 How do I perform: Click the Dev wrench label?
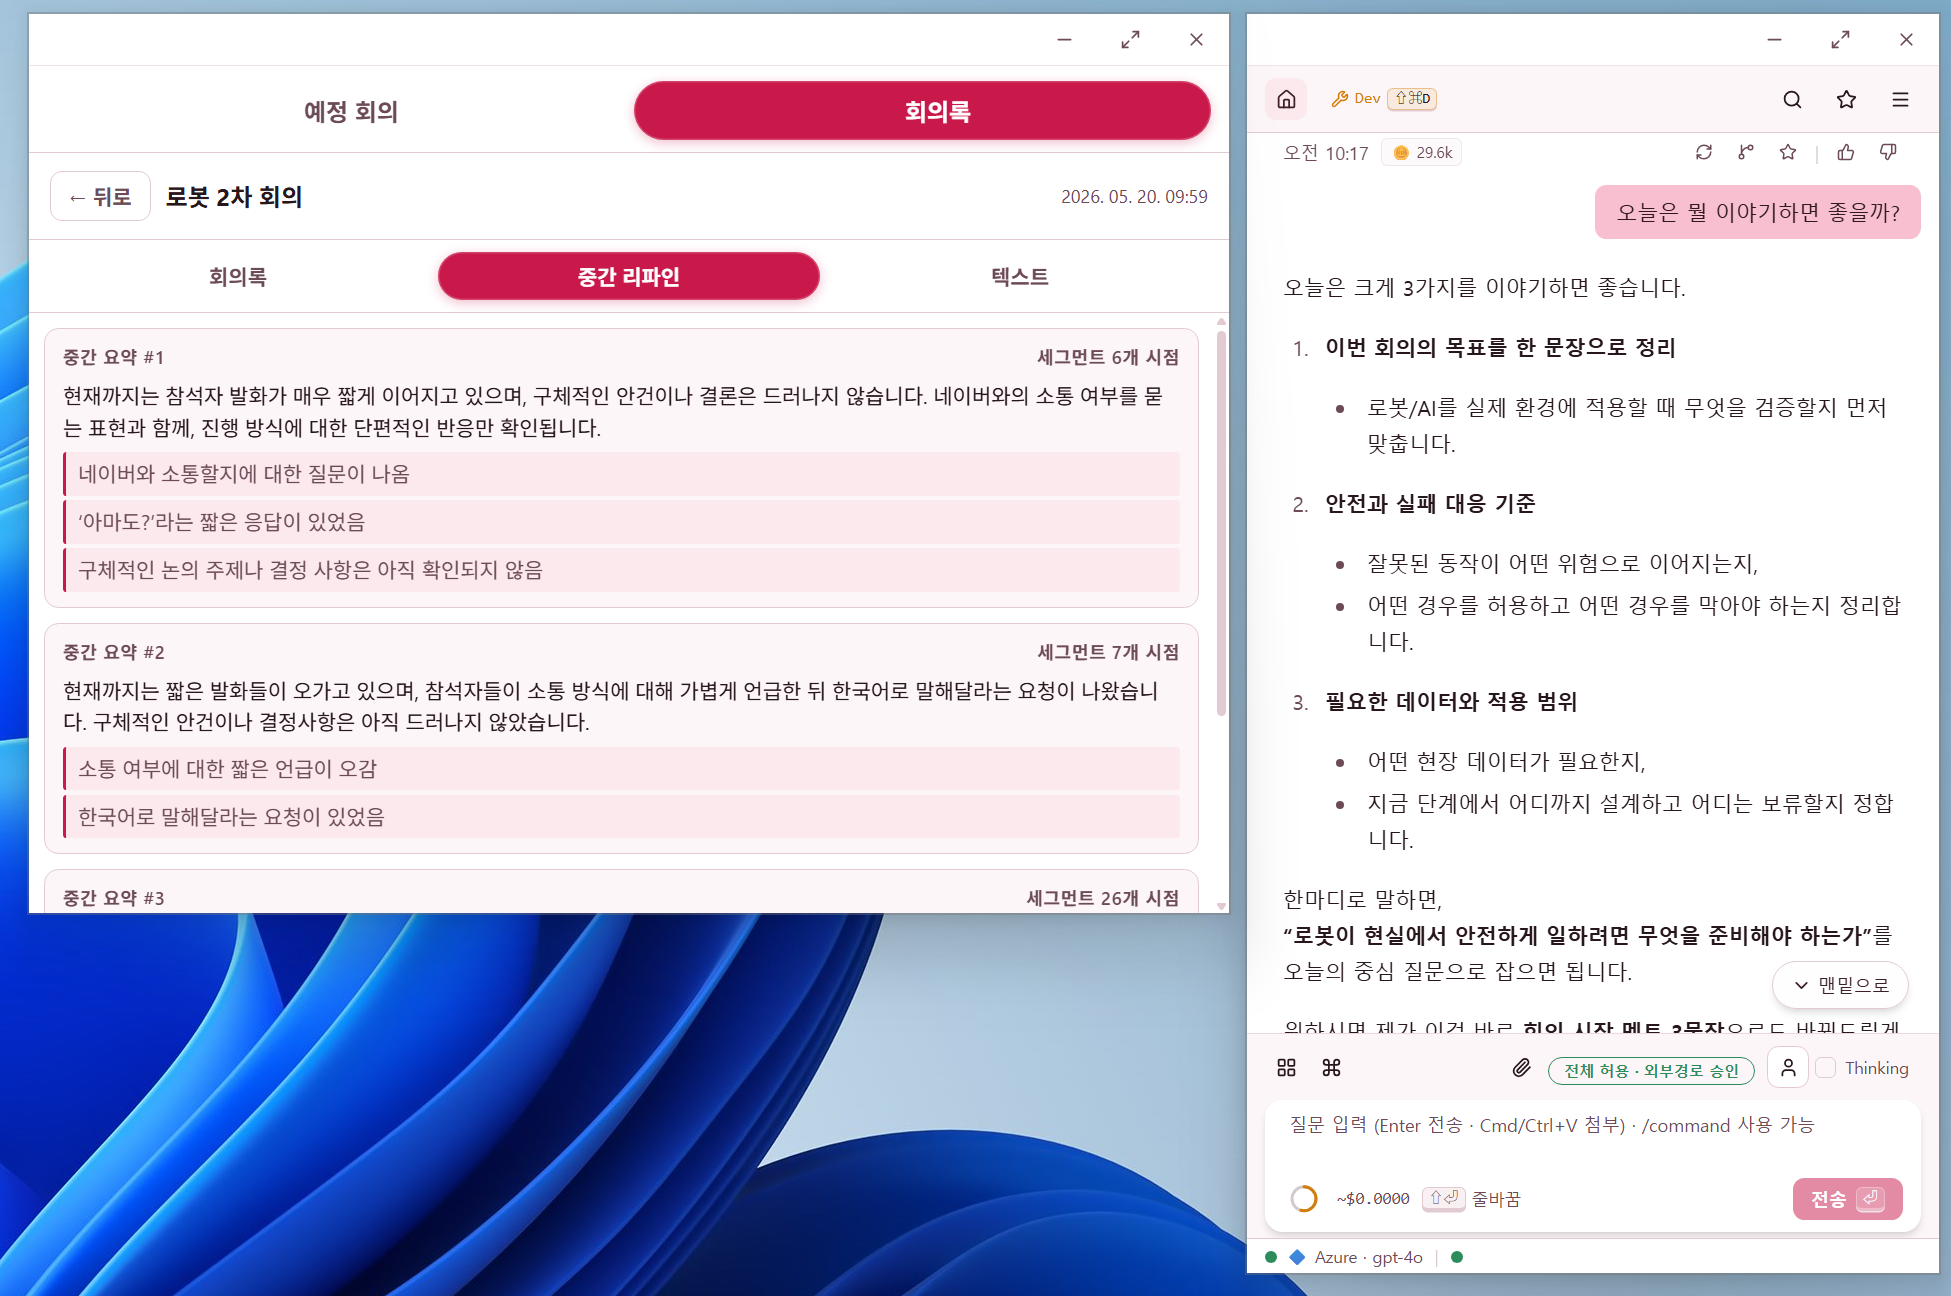coord(1355,98)
